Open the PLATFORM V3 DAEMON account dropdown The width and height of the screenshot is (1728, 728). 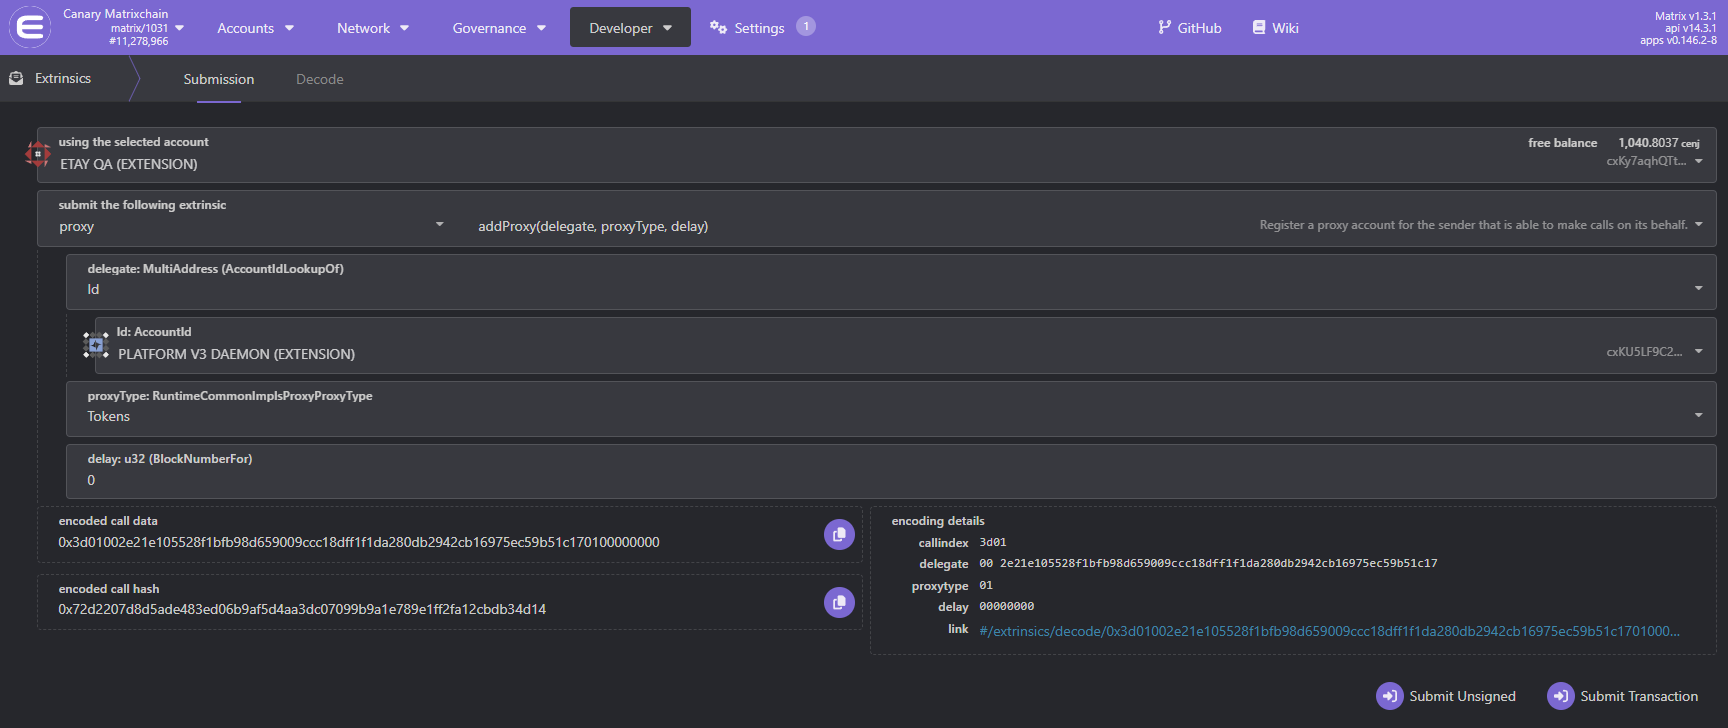click(905, 345)
